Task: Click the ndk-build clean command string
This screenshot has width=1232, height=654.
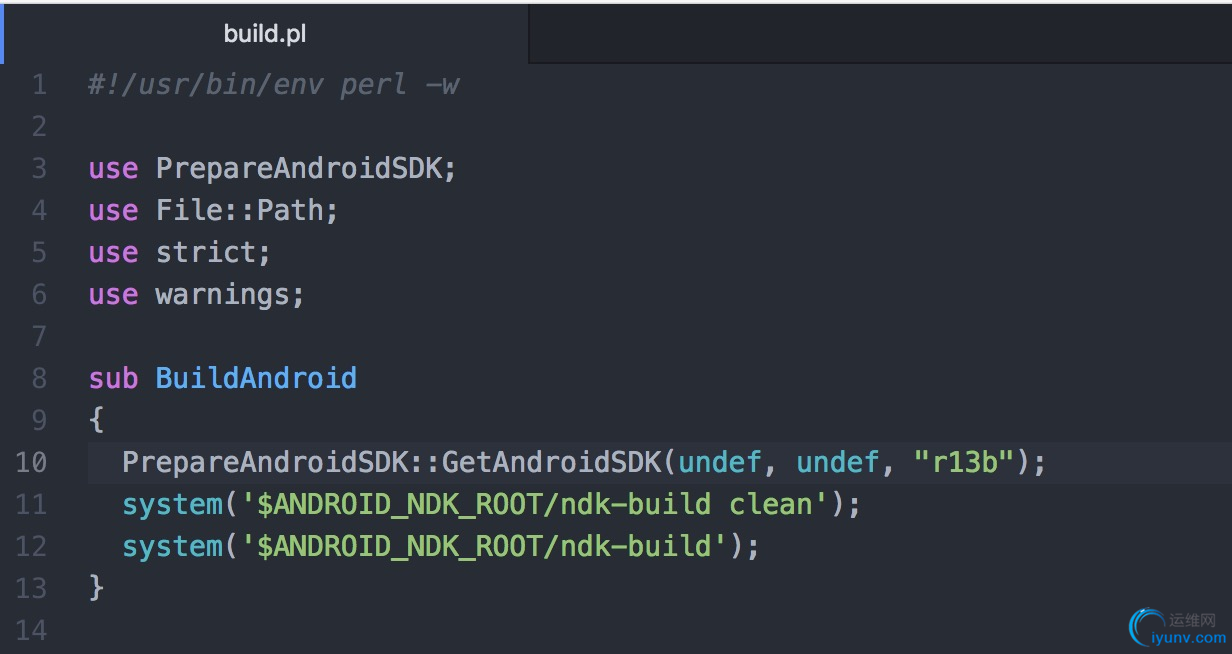Action: point(535,505)
